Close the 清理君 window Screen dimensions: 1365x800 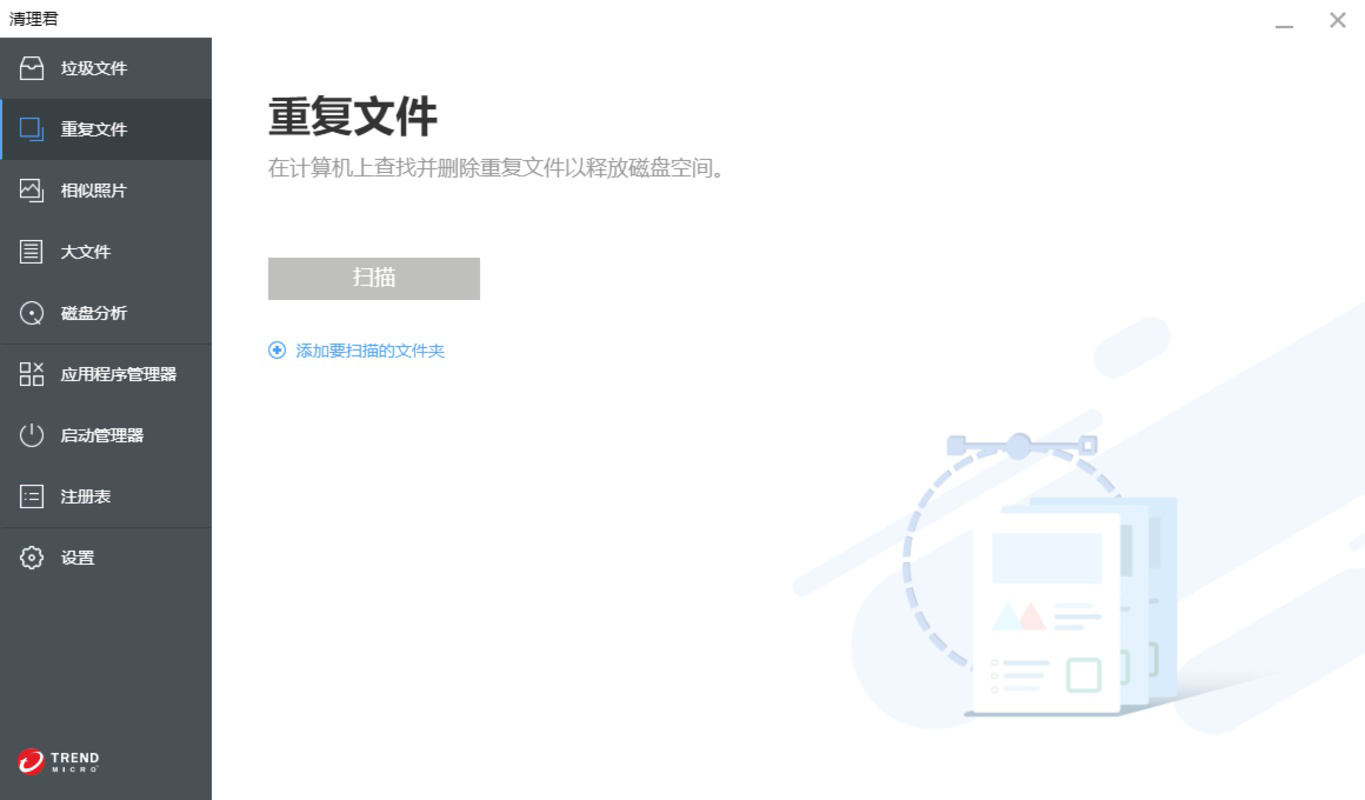click(x=1337, y=20)
